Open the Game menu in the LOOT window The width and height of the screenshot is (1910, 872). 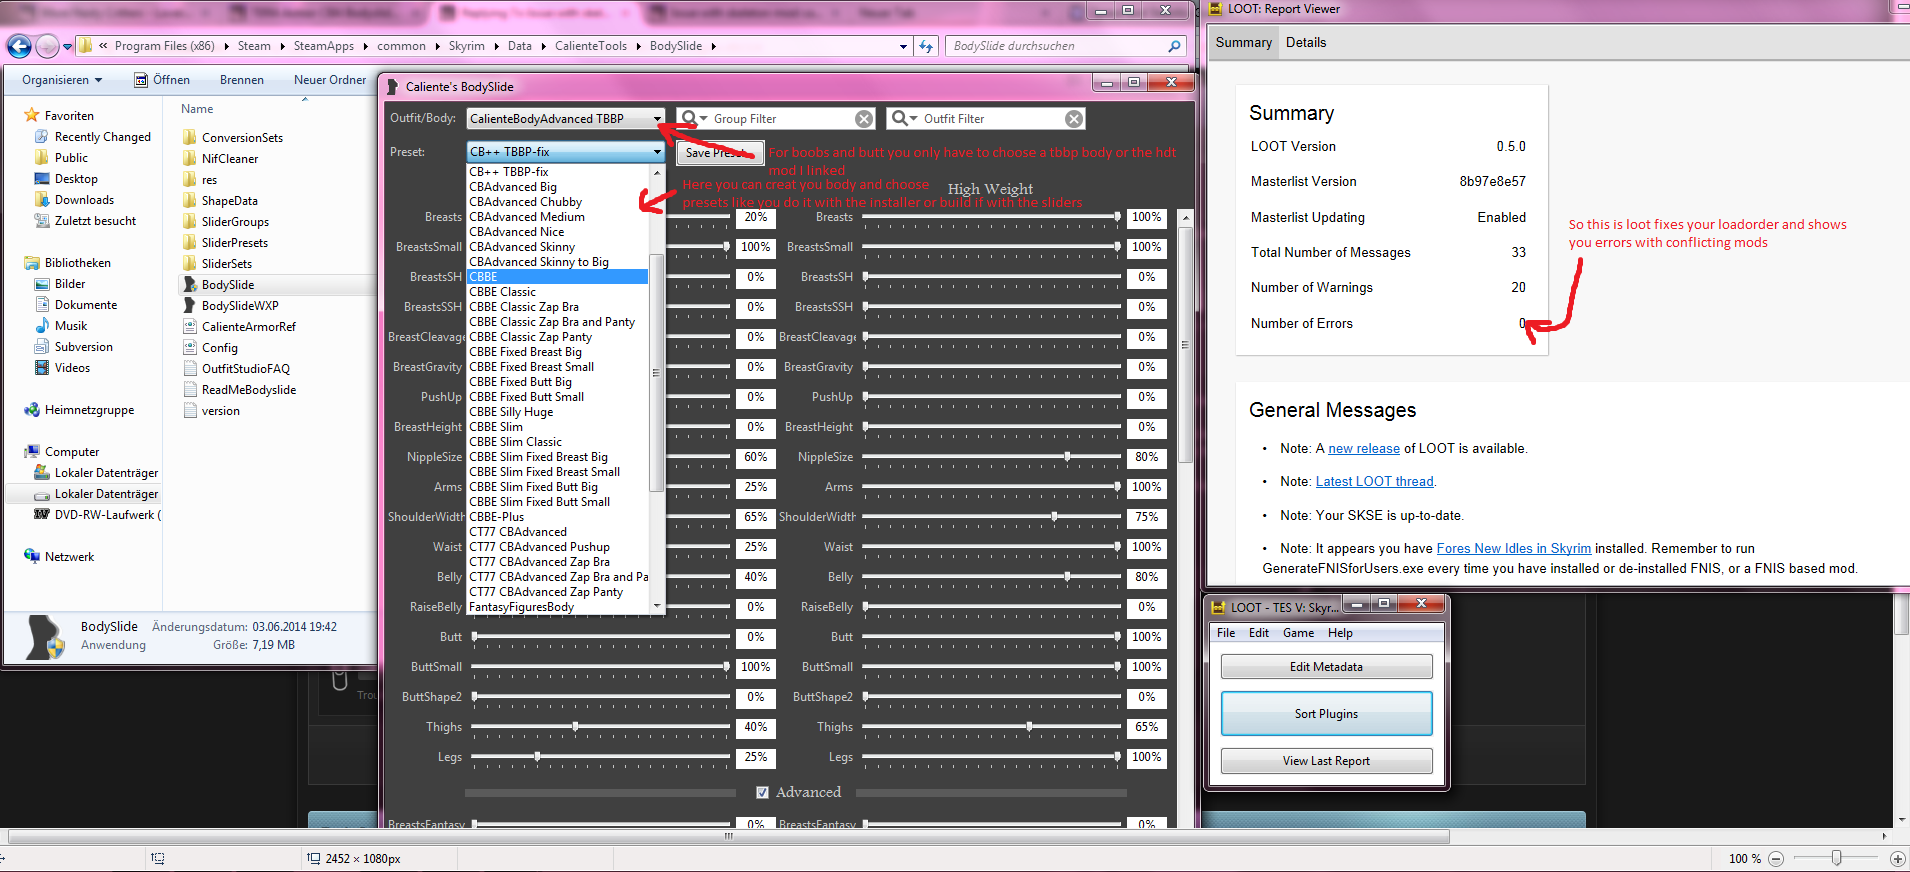coord(1298,633)
